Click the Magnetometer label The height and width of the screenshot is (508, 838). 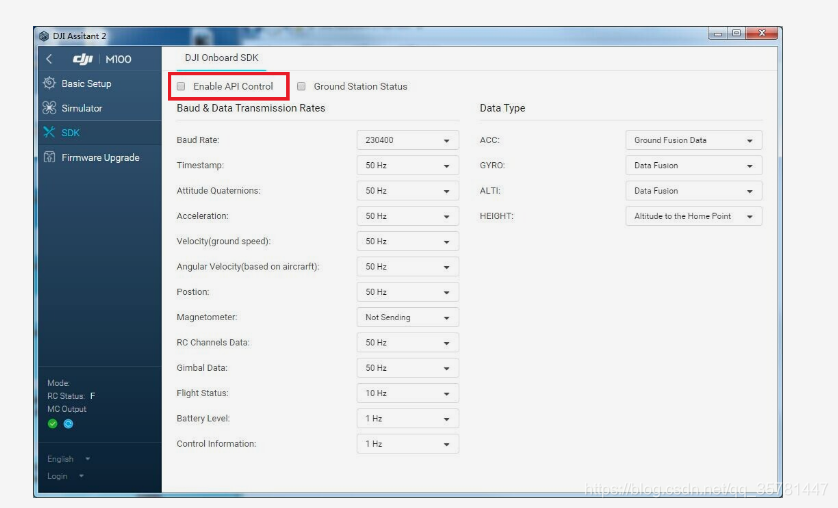(x=207, y=317)
